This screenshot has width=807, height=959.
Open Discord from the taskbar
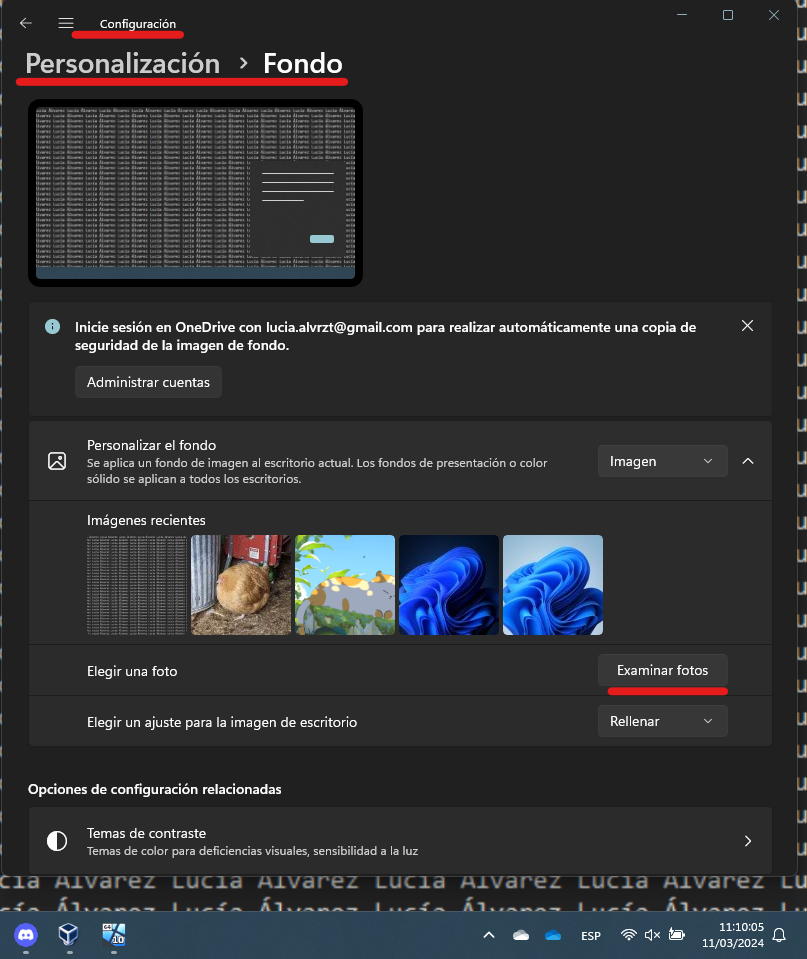[x=25, y=935]
